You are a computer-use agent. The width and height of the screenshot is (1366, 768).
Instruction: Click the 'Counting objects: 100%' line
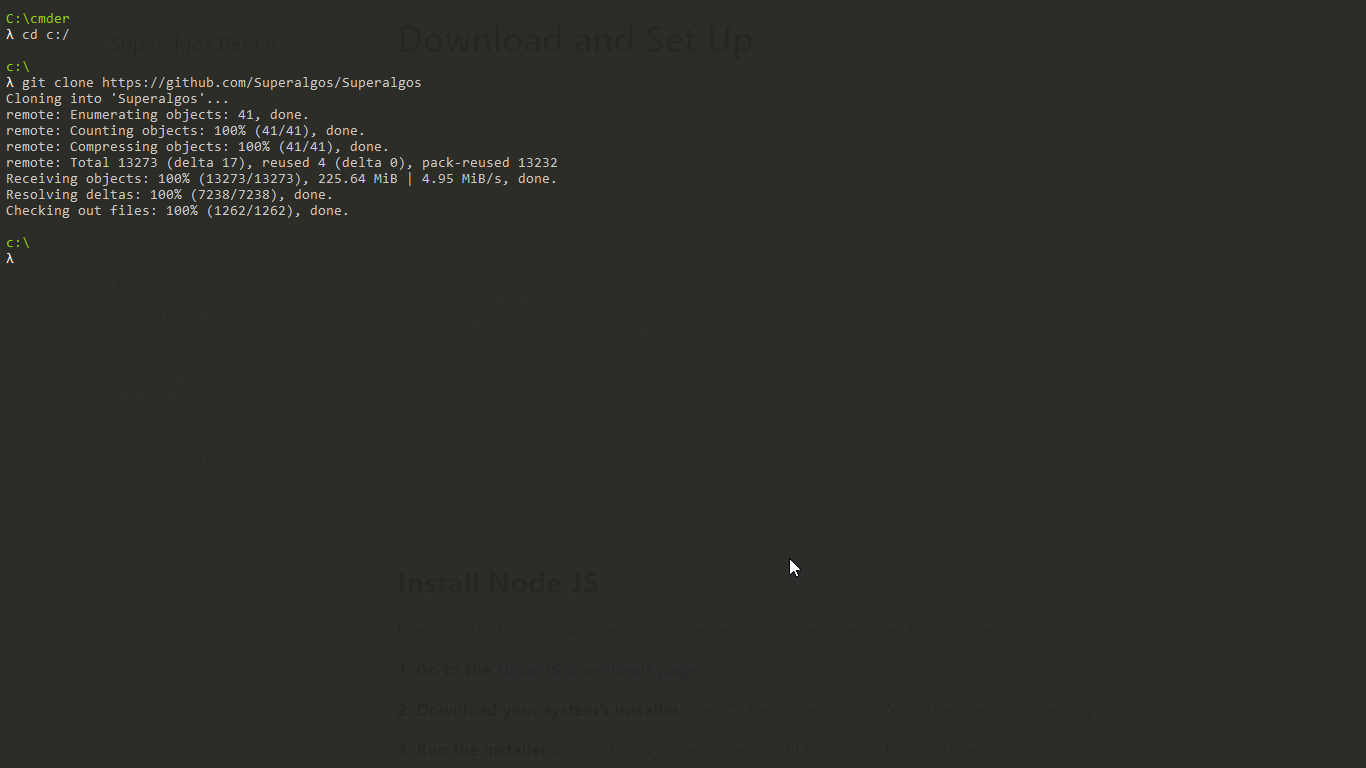185,130
